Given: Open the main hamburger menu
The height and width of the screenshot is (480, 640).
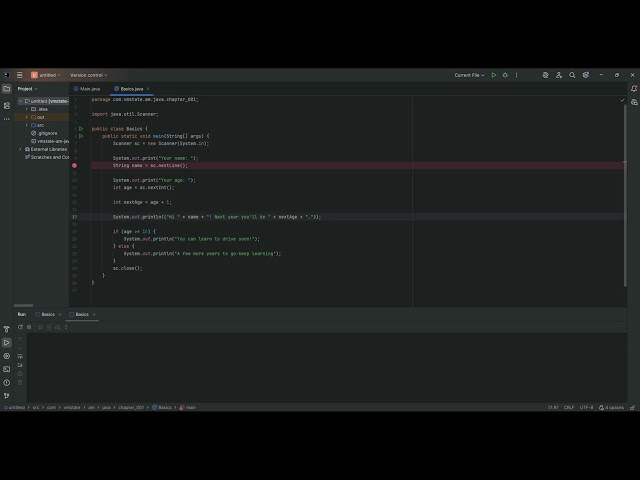Looking at the screenshot, I should tap(19, 75).
